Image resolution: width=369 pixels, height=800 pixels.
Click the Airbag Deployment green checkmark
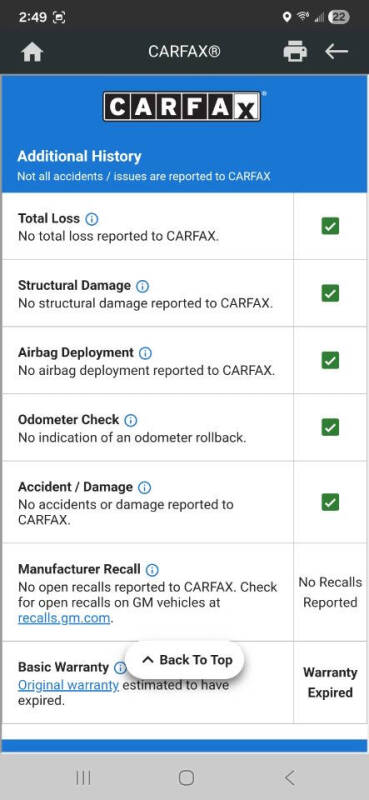click(x=330, y=360)
